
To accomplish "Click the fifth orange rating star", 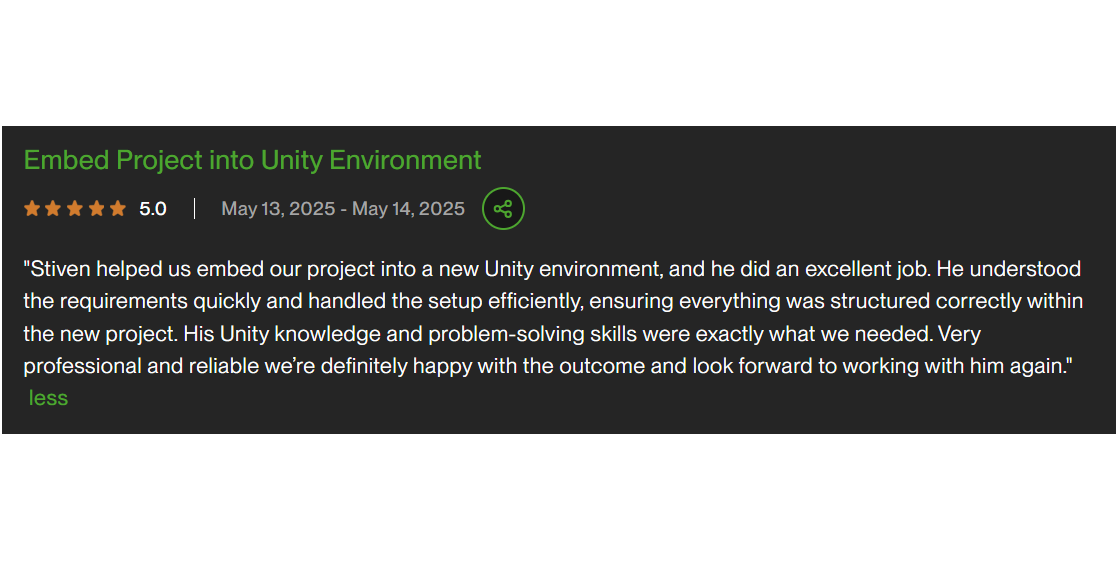I will [x=118, y=209].
